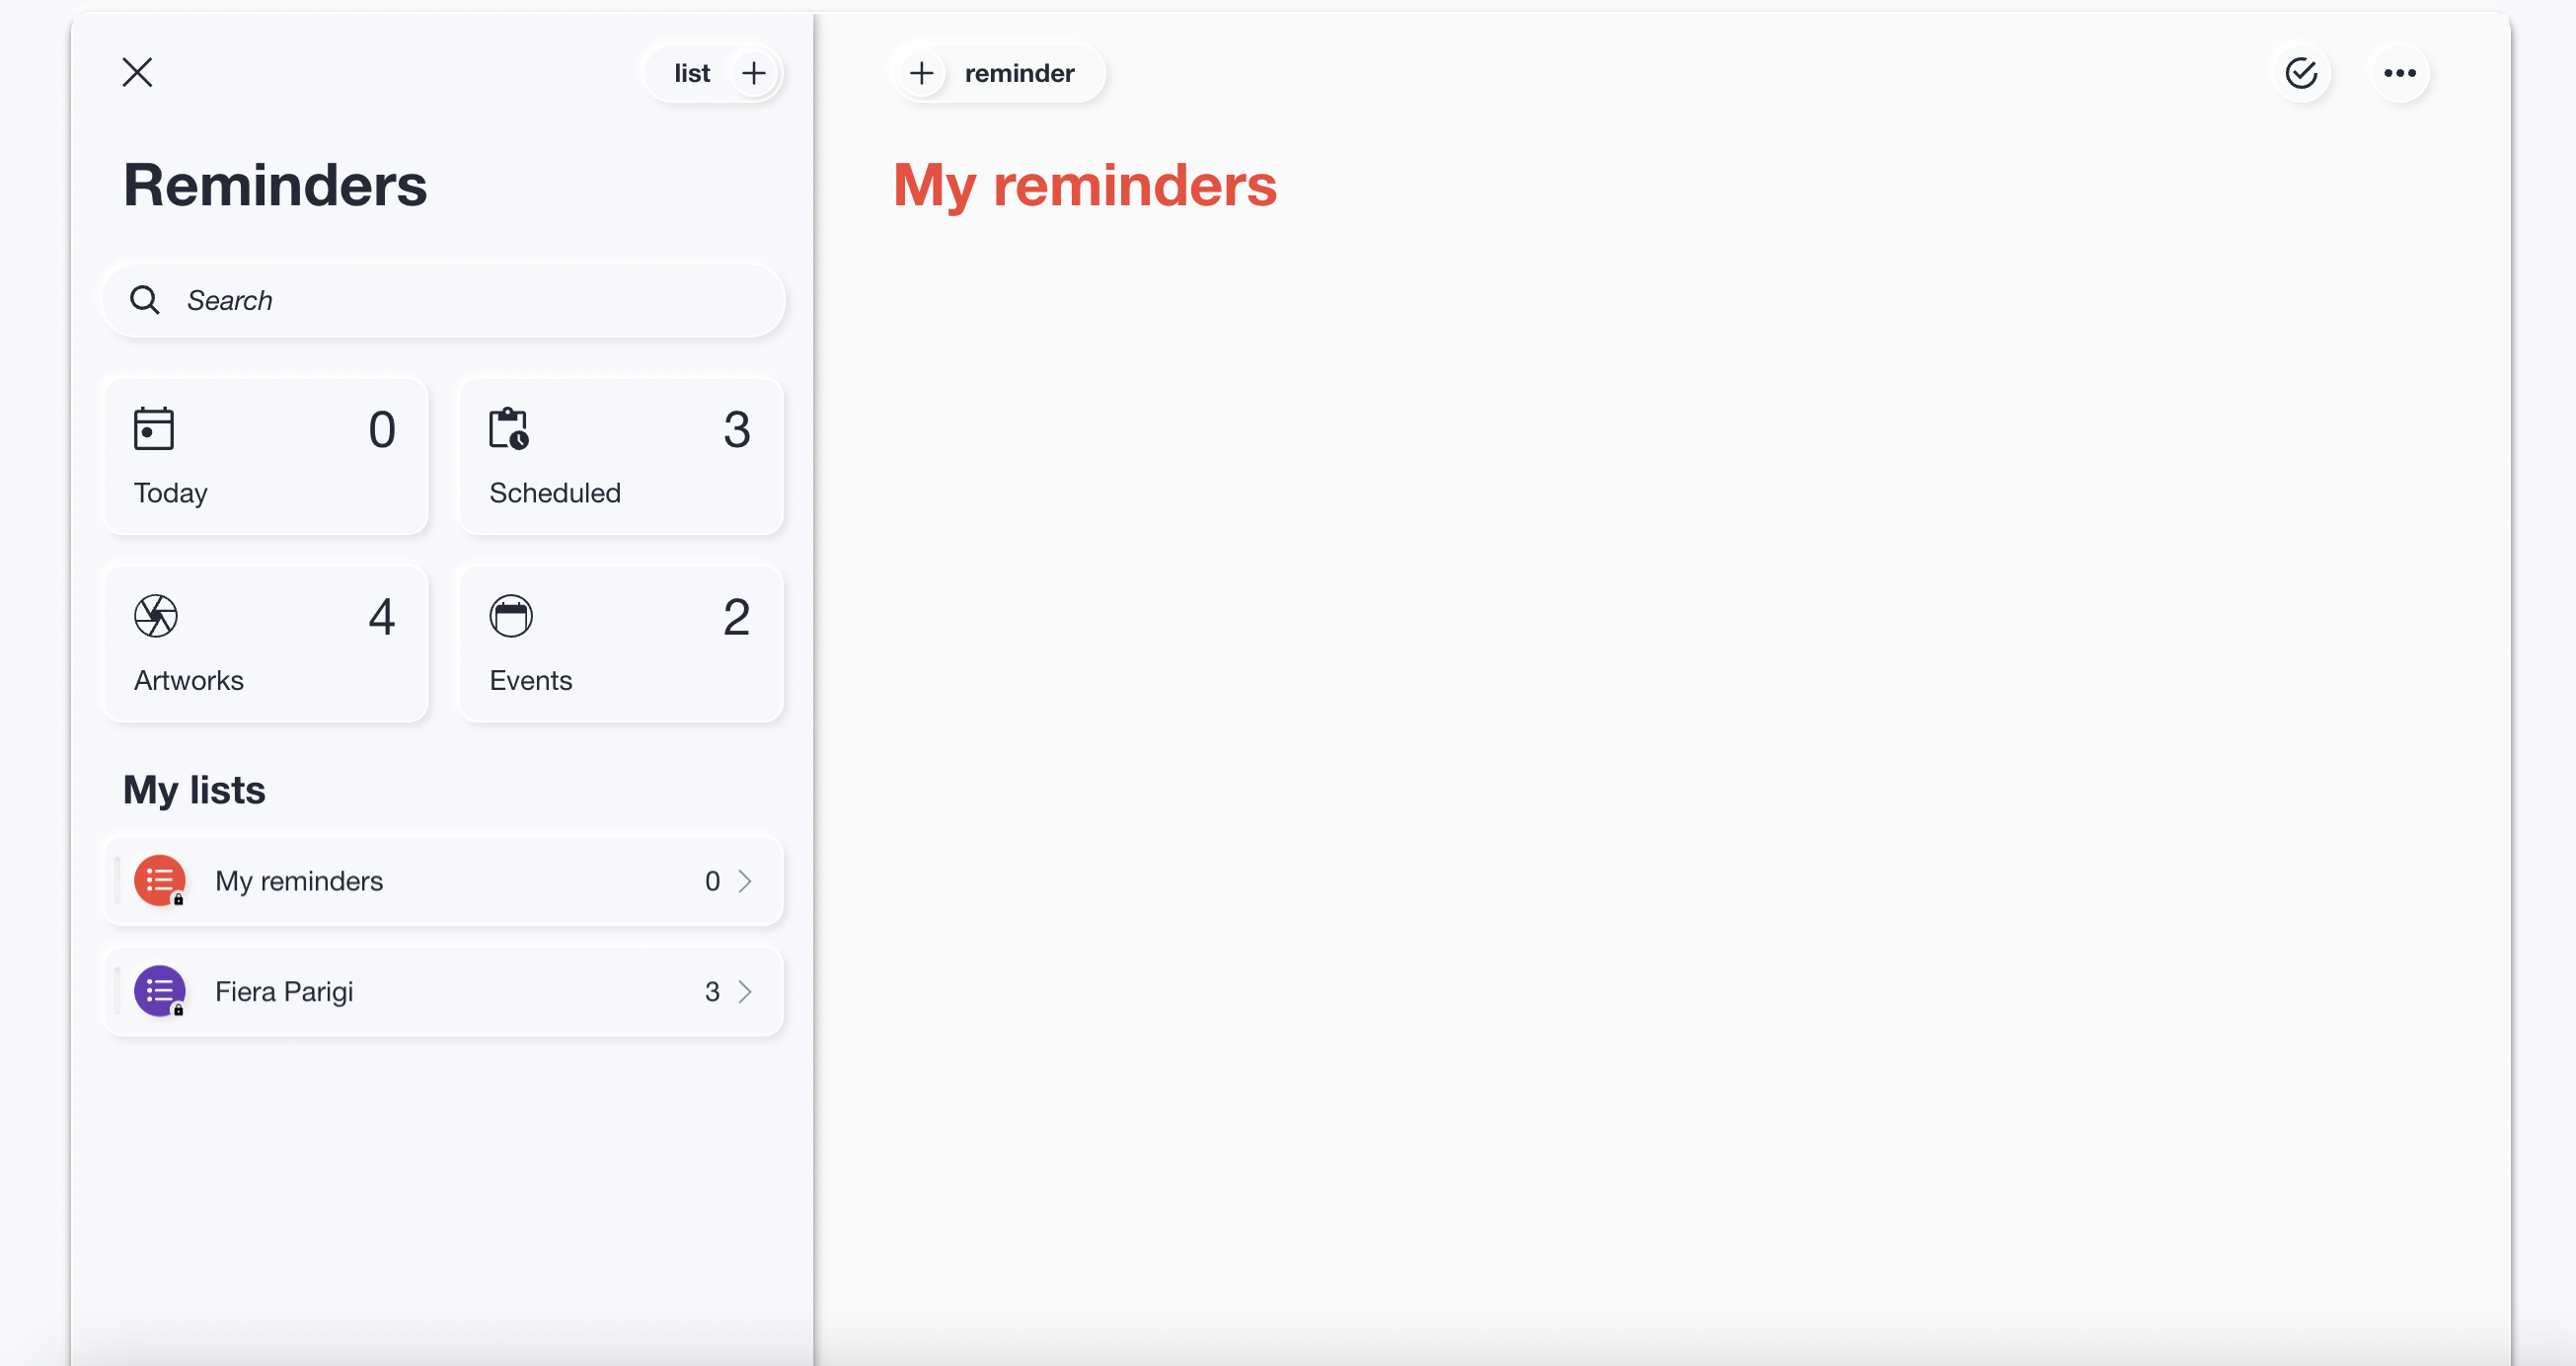Expand Fiera Parigi list via its chevron
Image resolution: width=2576 pixels, height=1366 pixels.
click(745, 992)
